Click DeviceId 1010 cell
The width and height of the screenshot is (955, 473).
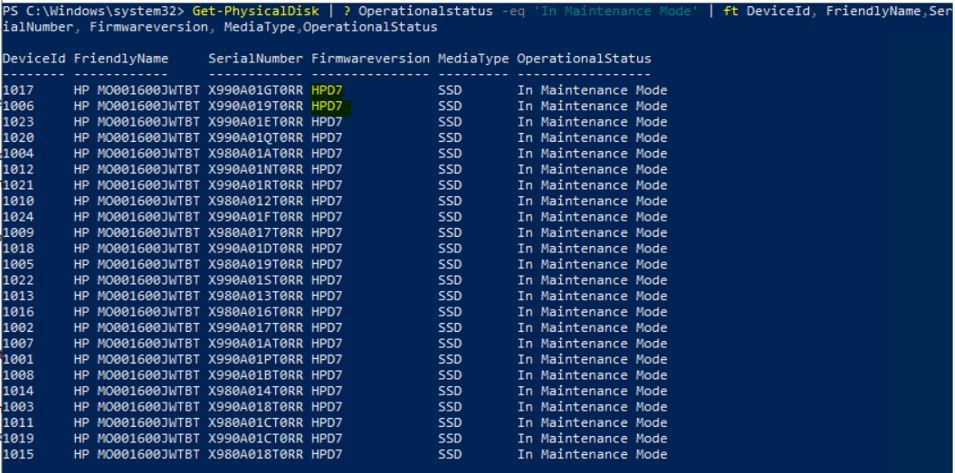[18, 201]
